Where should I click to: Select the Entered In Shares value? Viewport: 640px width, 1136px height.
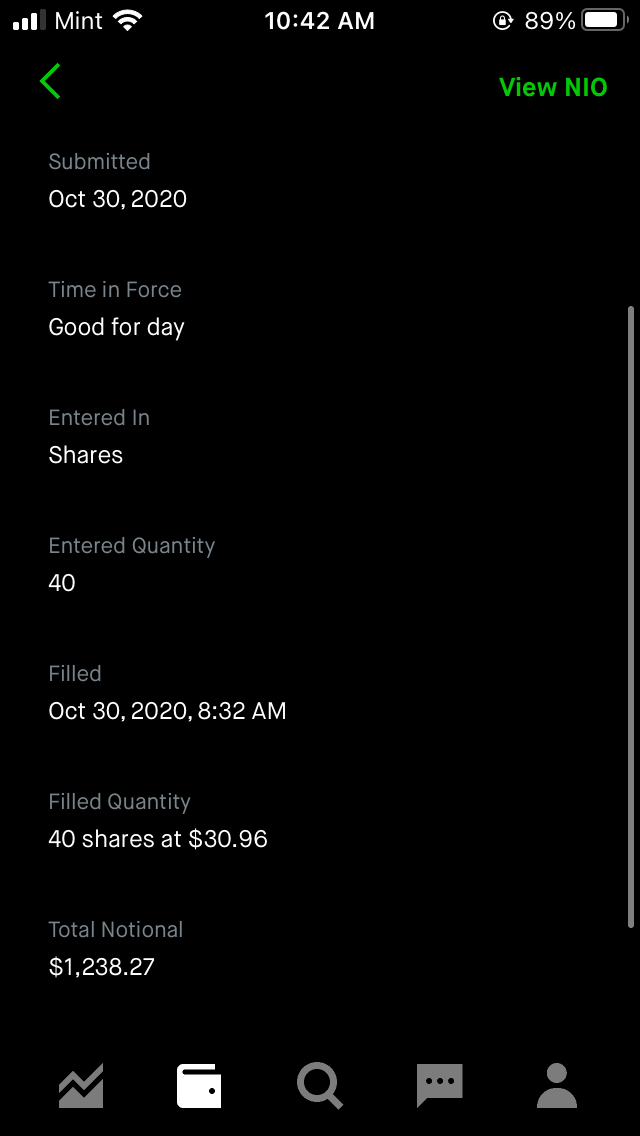pos(86,455)
